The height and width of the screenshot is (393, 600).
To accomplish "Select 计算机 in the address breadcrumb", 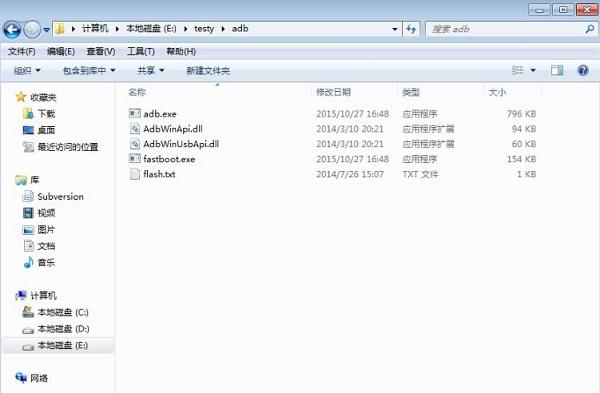I will tap(95, 29).
